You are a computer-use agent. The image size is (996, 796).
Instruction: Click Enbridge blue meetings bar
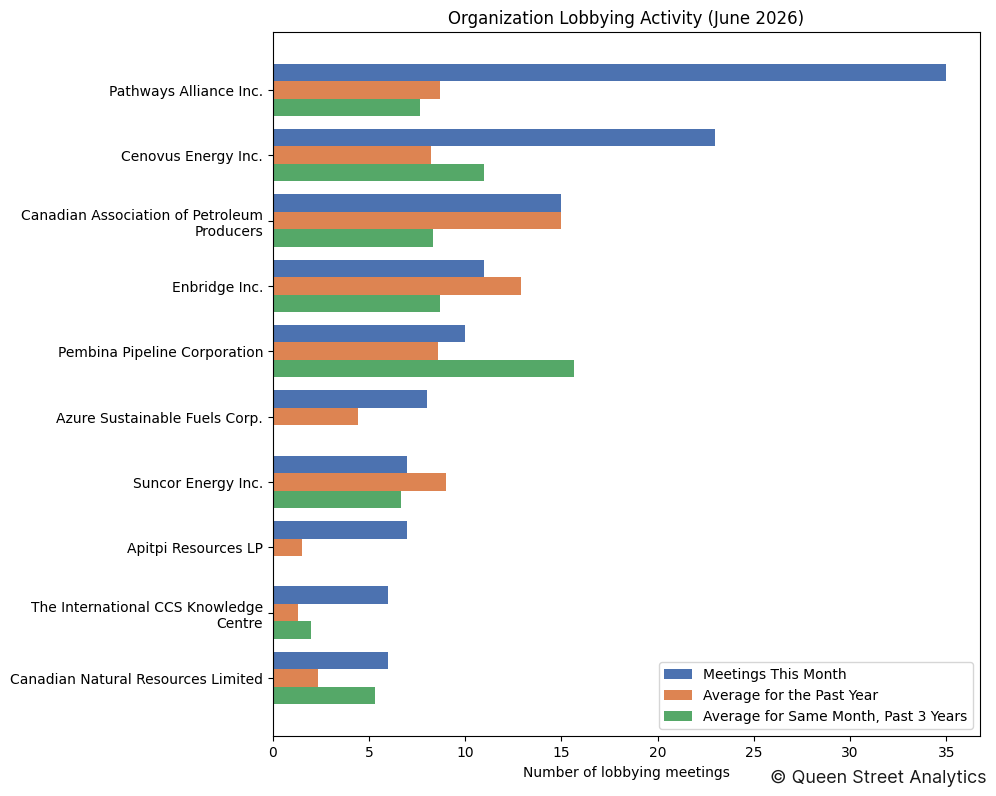pyautogui.click(x=379, y=269)
